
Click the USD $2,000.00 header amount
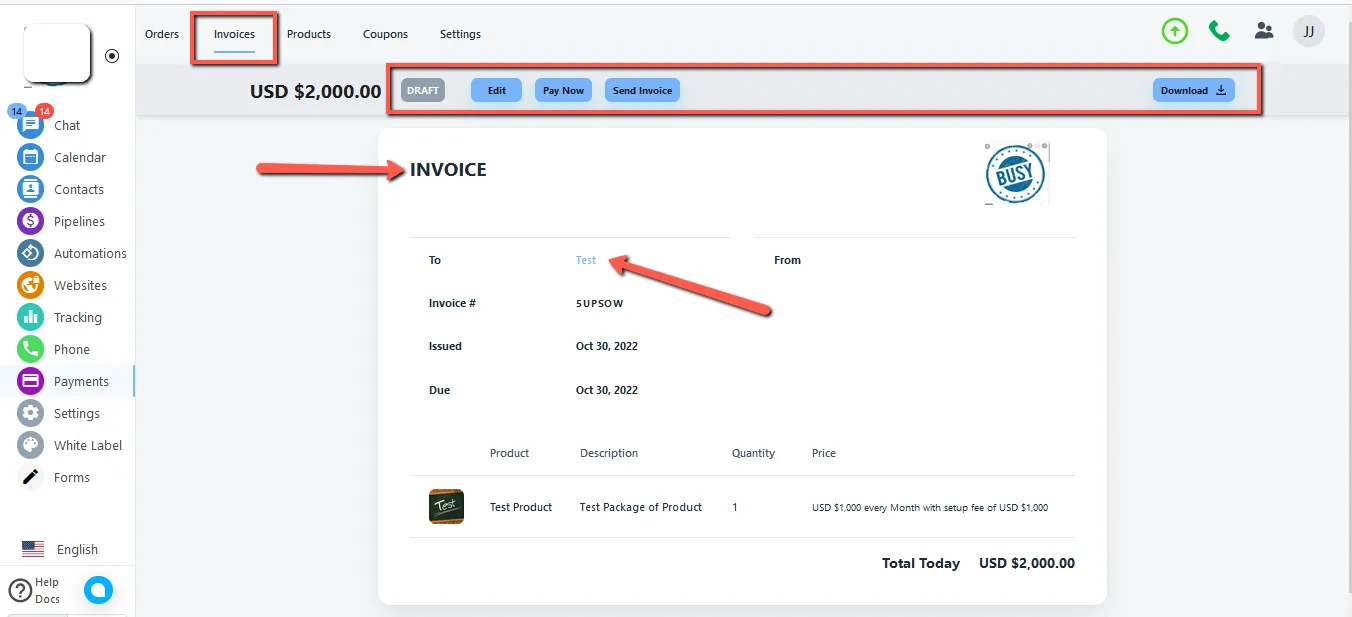[x=315, y=91]
